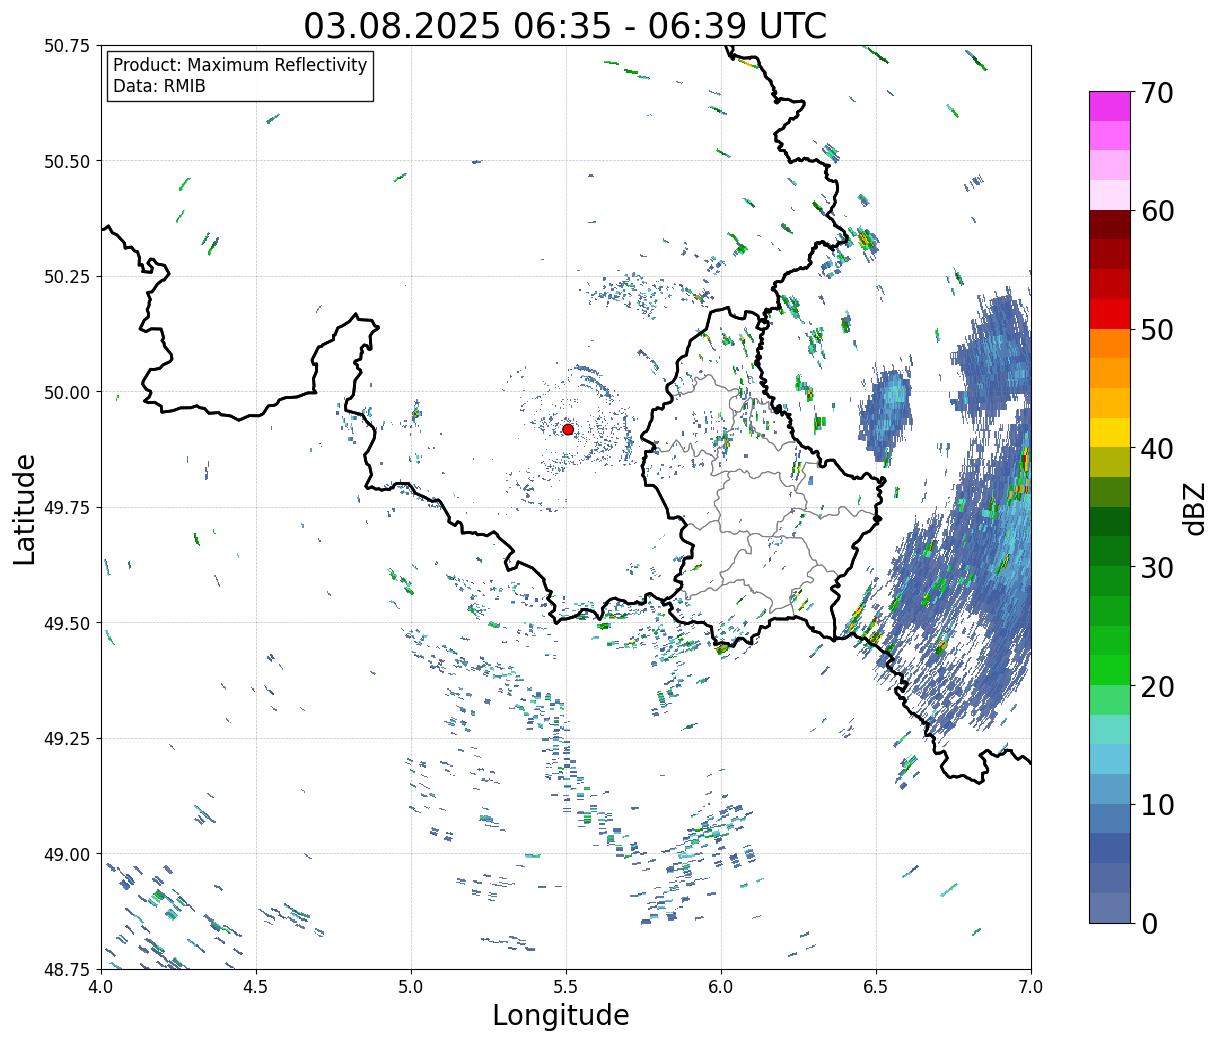The image size is (1219, 1040).
Task: Click the latitude tick label 50.25
Action: click(x=67, y=277)
